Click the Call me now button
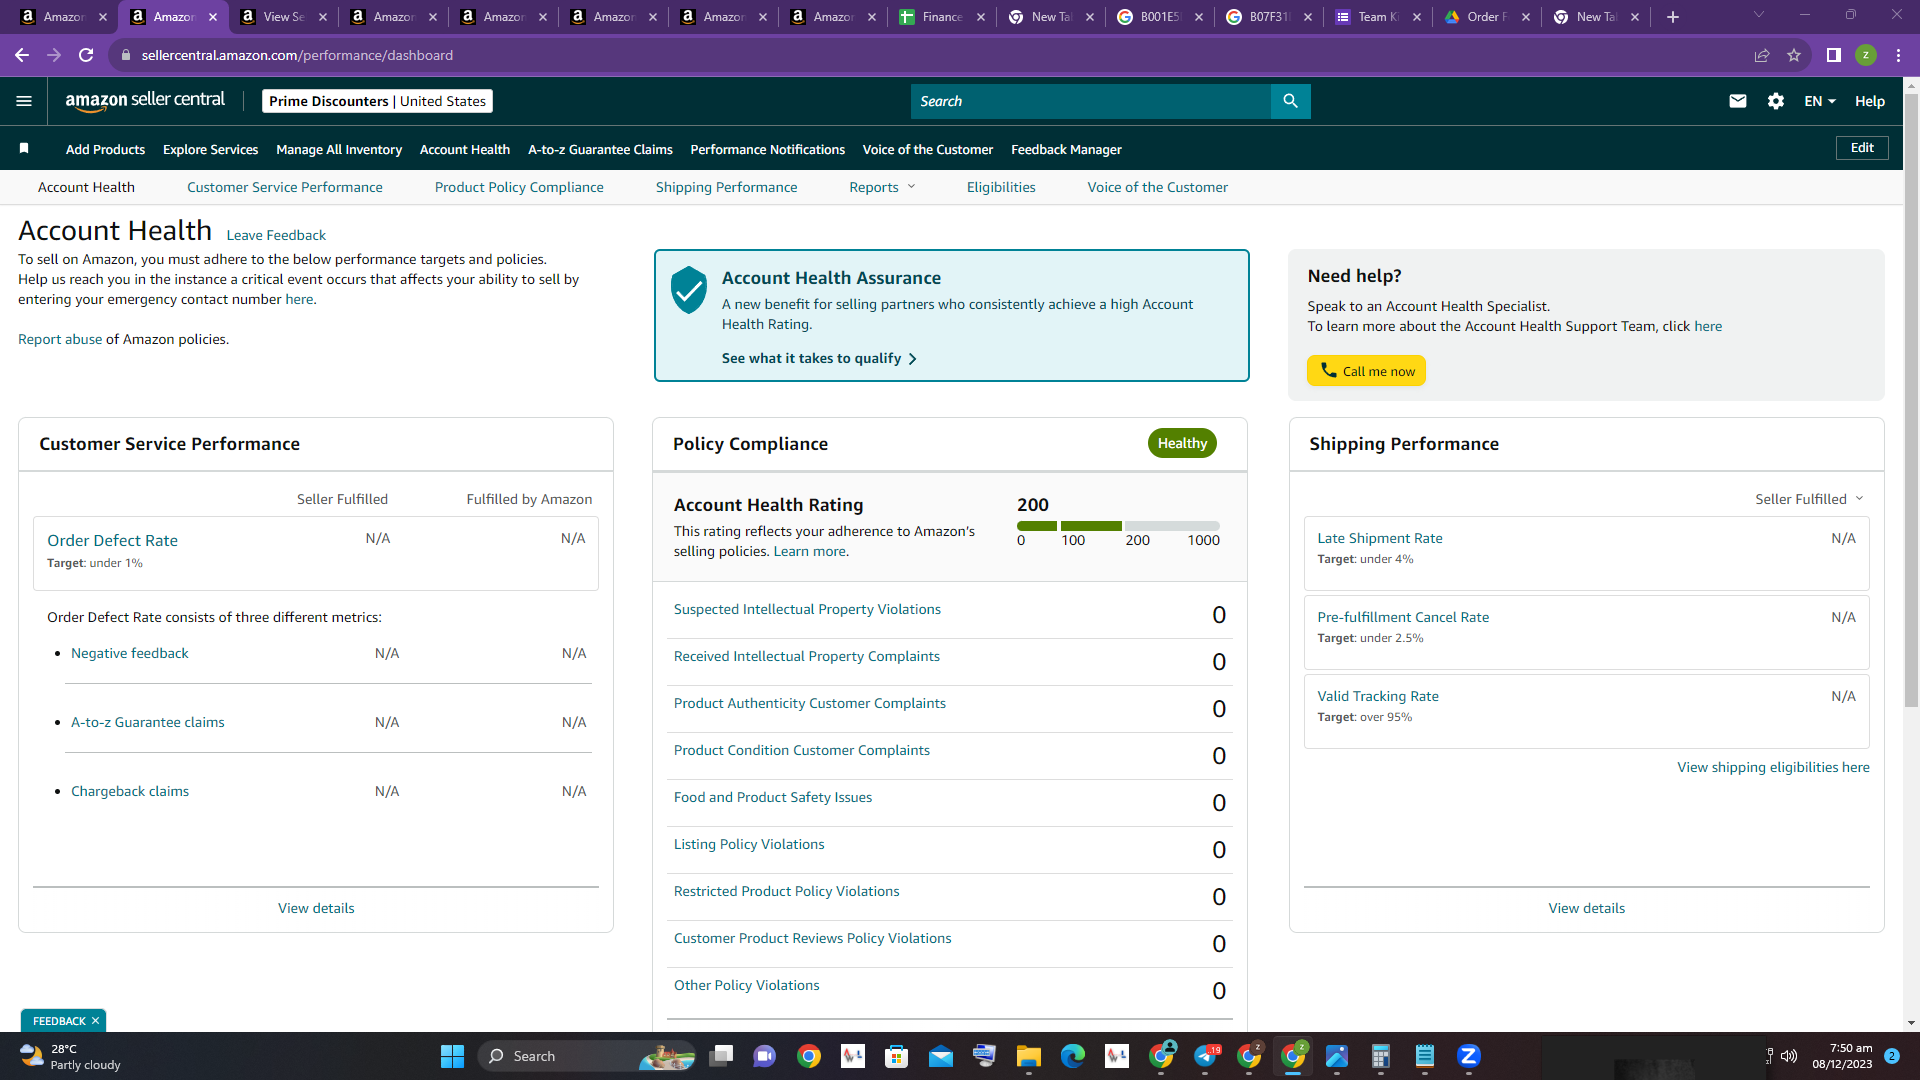The height and width of the screenshot is (1080, 1920). coord(1366,371)
